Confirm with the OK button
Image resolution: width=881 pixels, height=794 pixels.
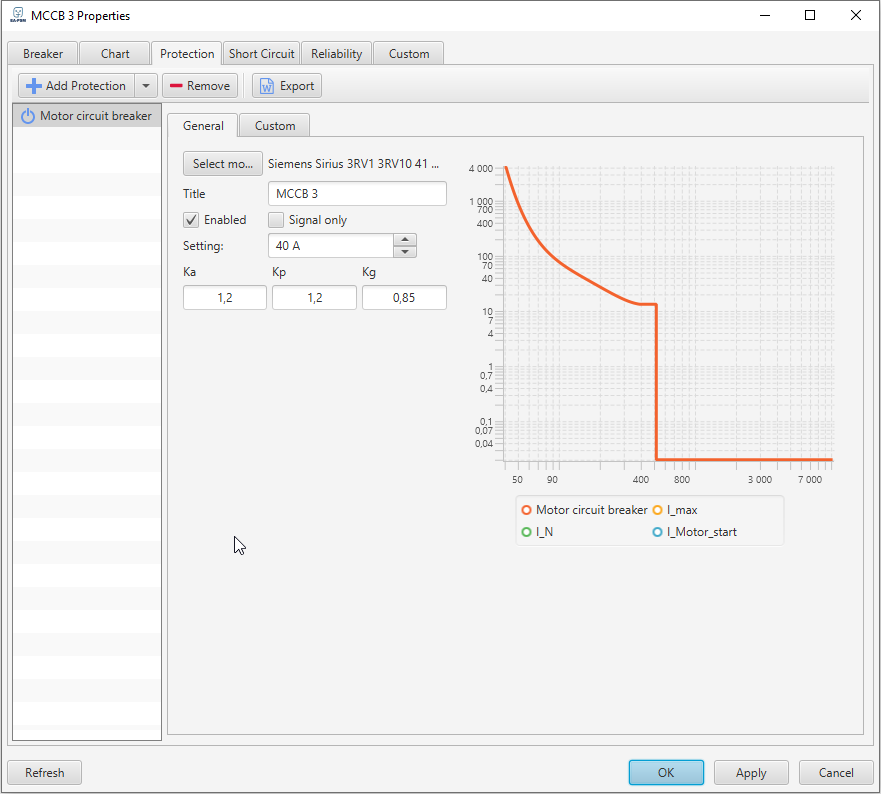point(666,773)
